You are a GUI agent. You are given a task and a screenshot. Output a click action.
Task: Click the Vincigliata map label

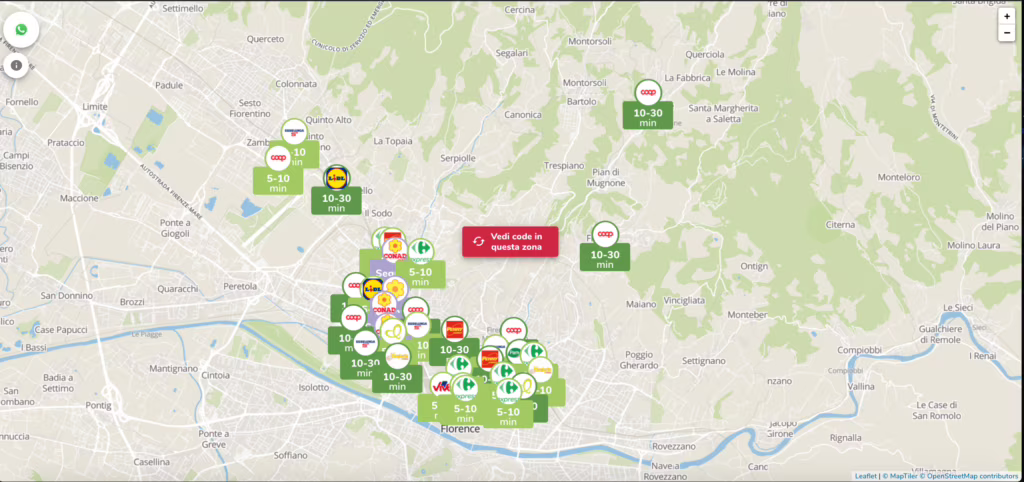[x=684, y=300]
